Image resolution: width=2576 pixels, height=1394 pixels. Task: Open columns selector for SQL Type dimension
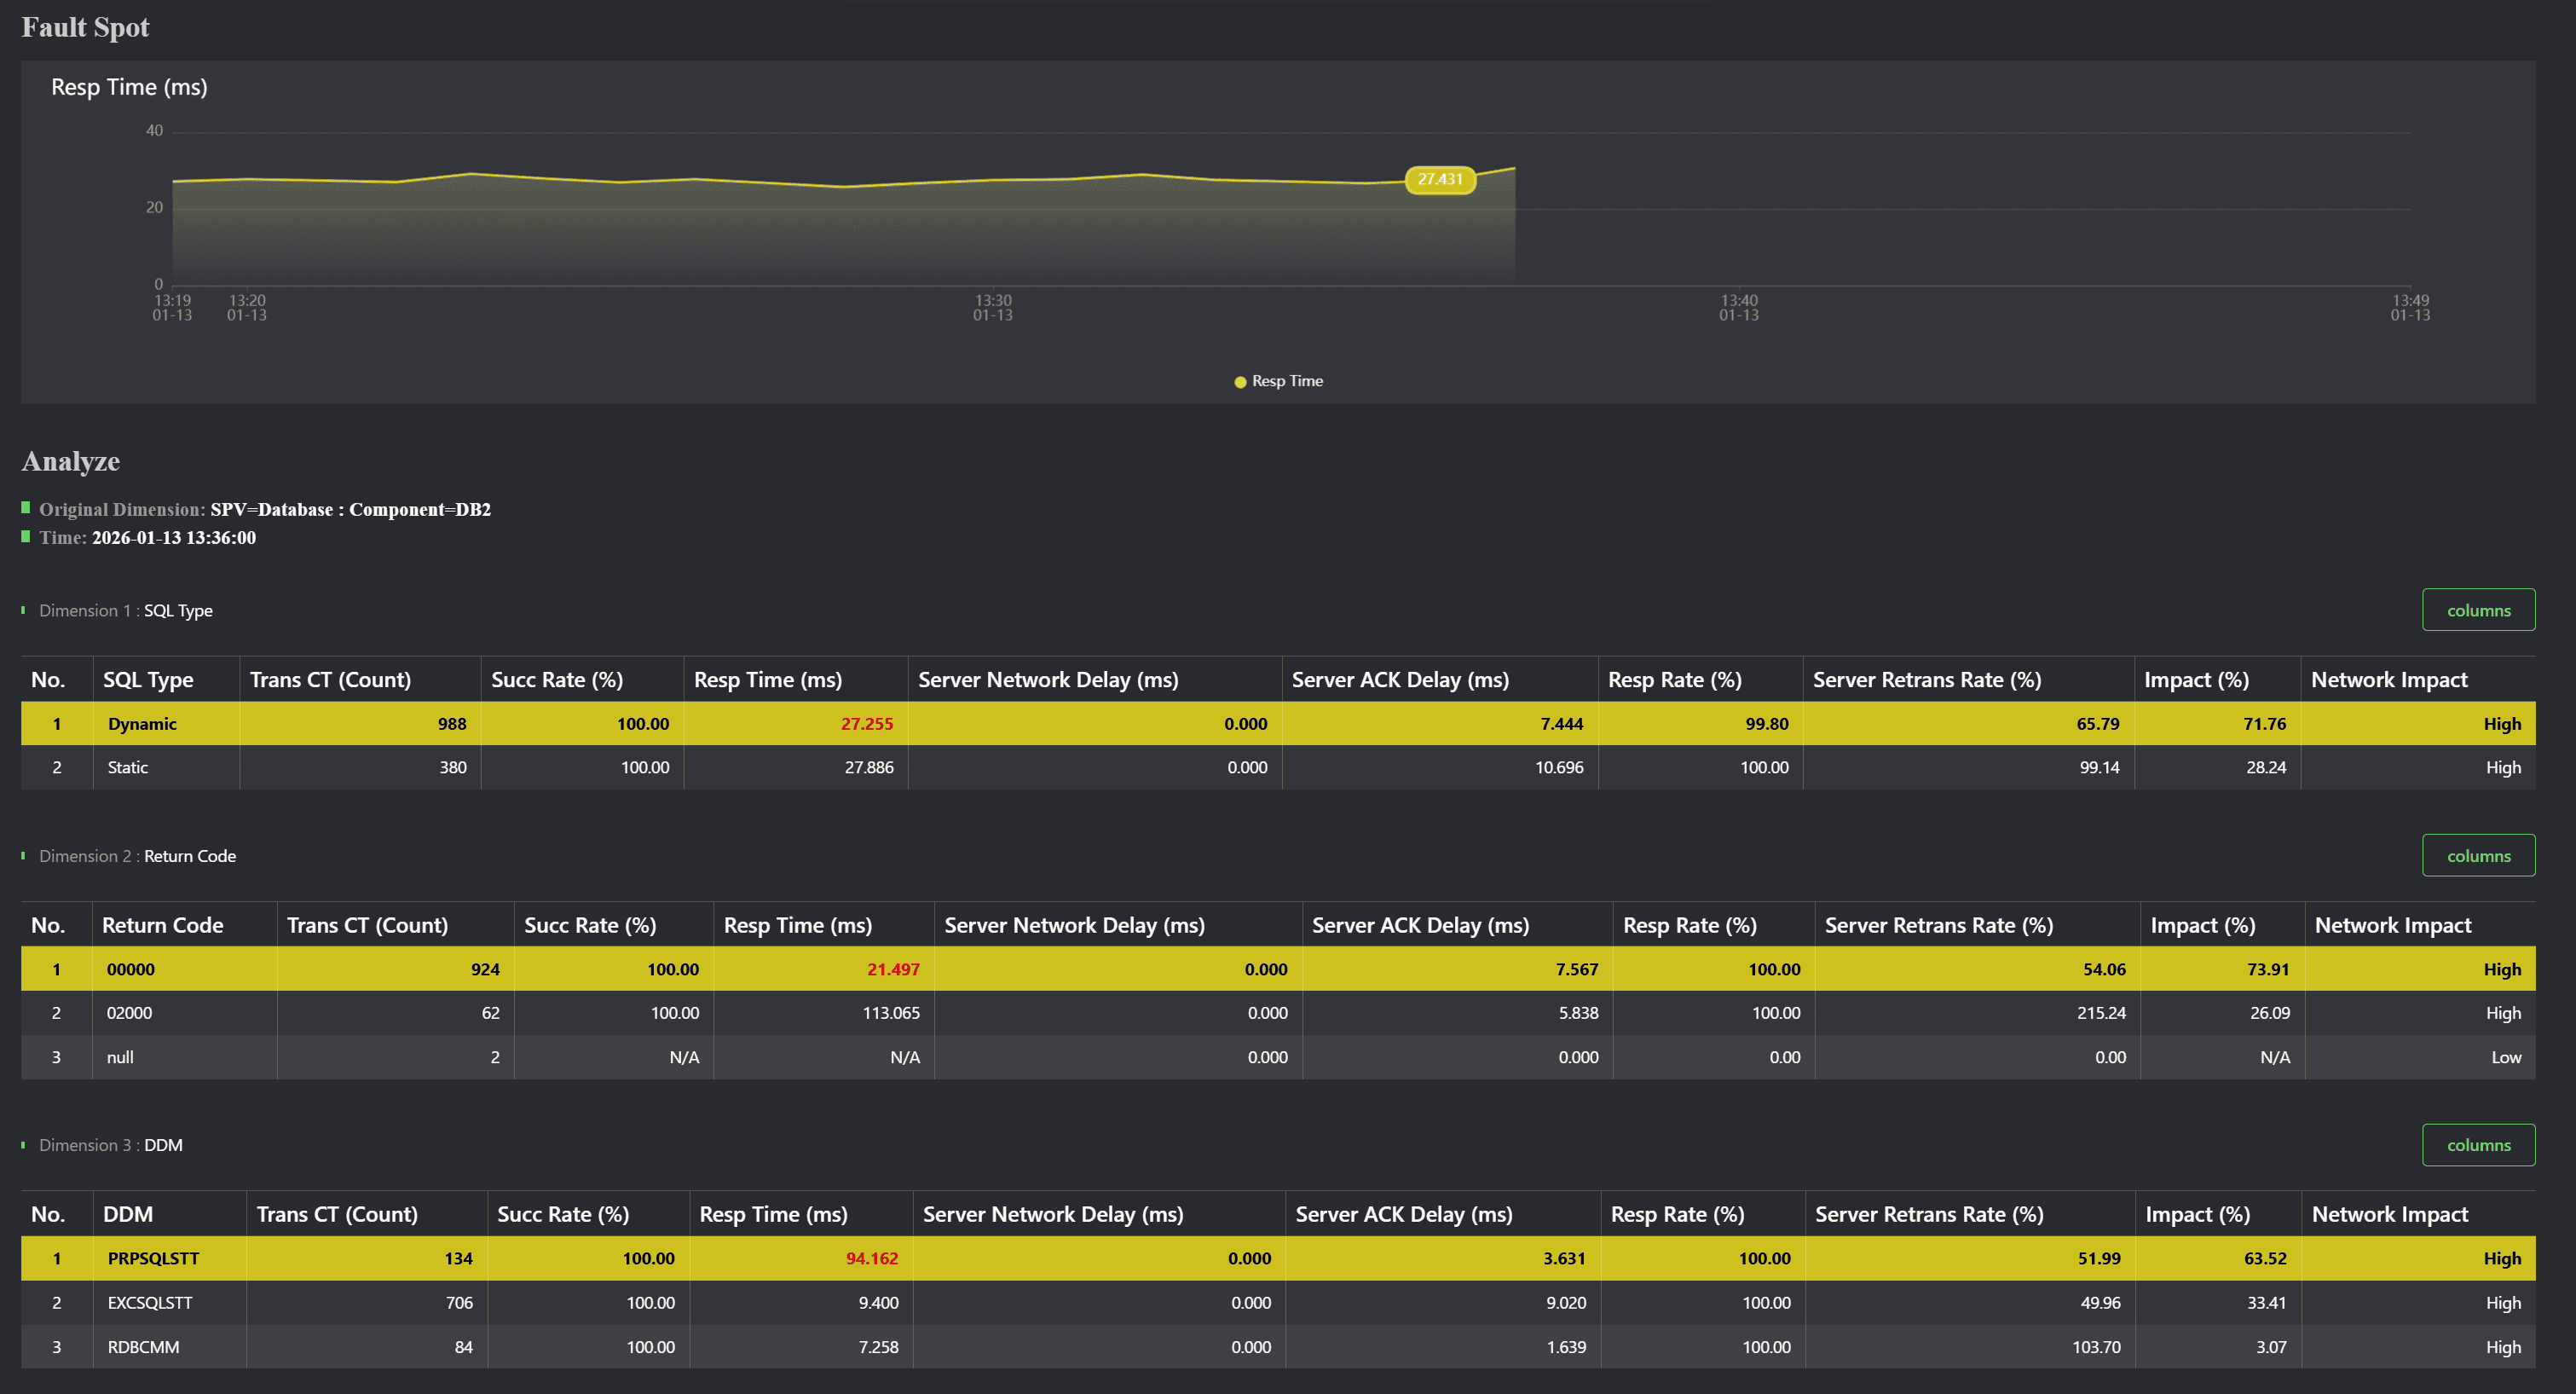2477,610
